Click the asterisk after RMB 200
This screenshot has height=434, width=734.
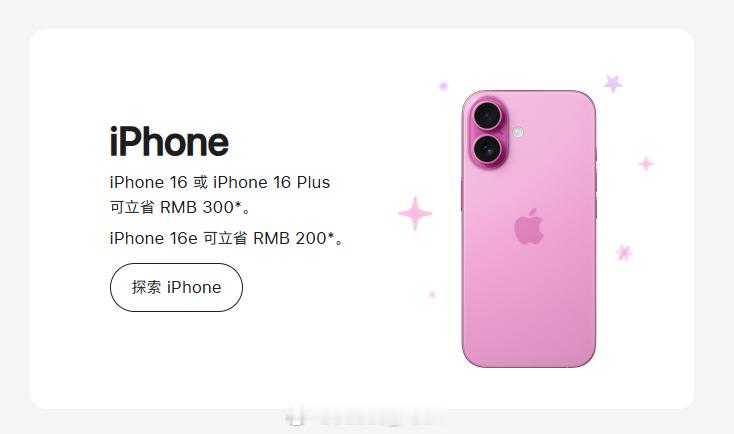click(331, 235)
